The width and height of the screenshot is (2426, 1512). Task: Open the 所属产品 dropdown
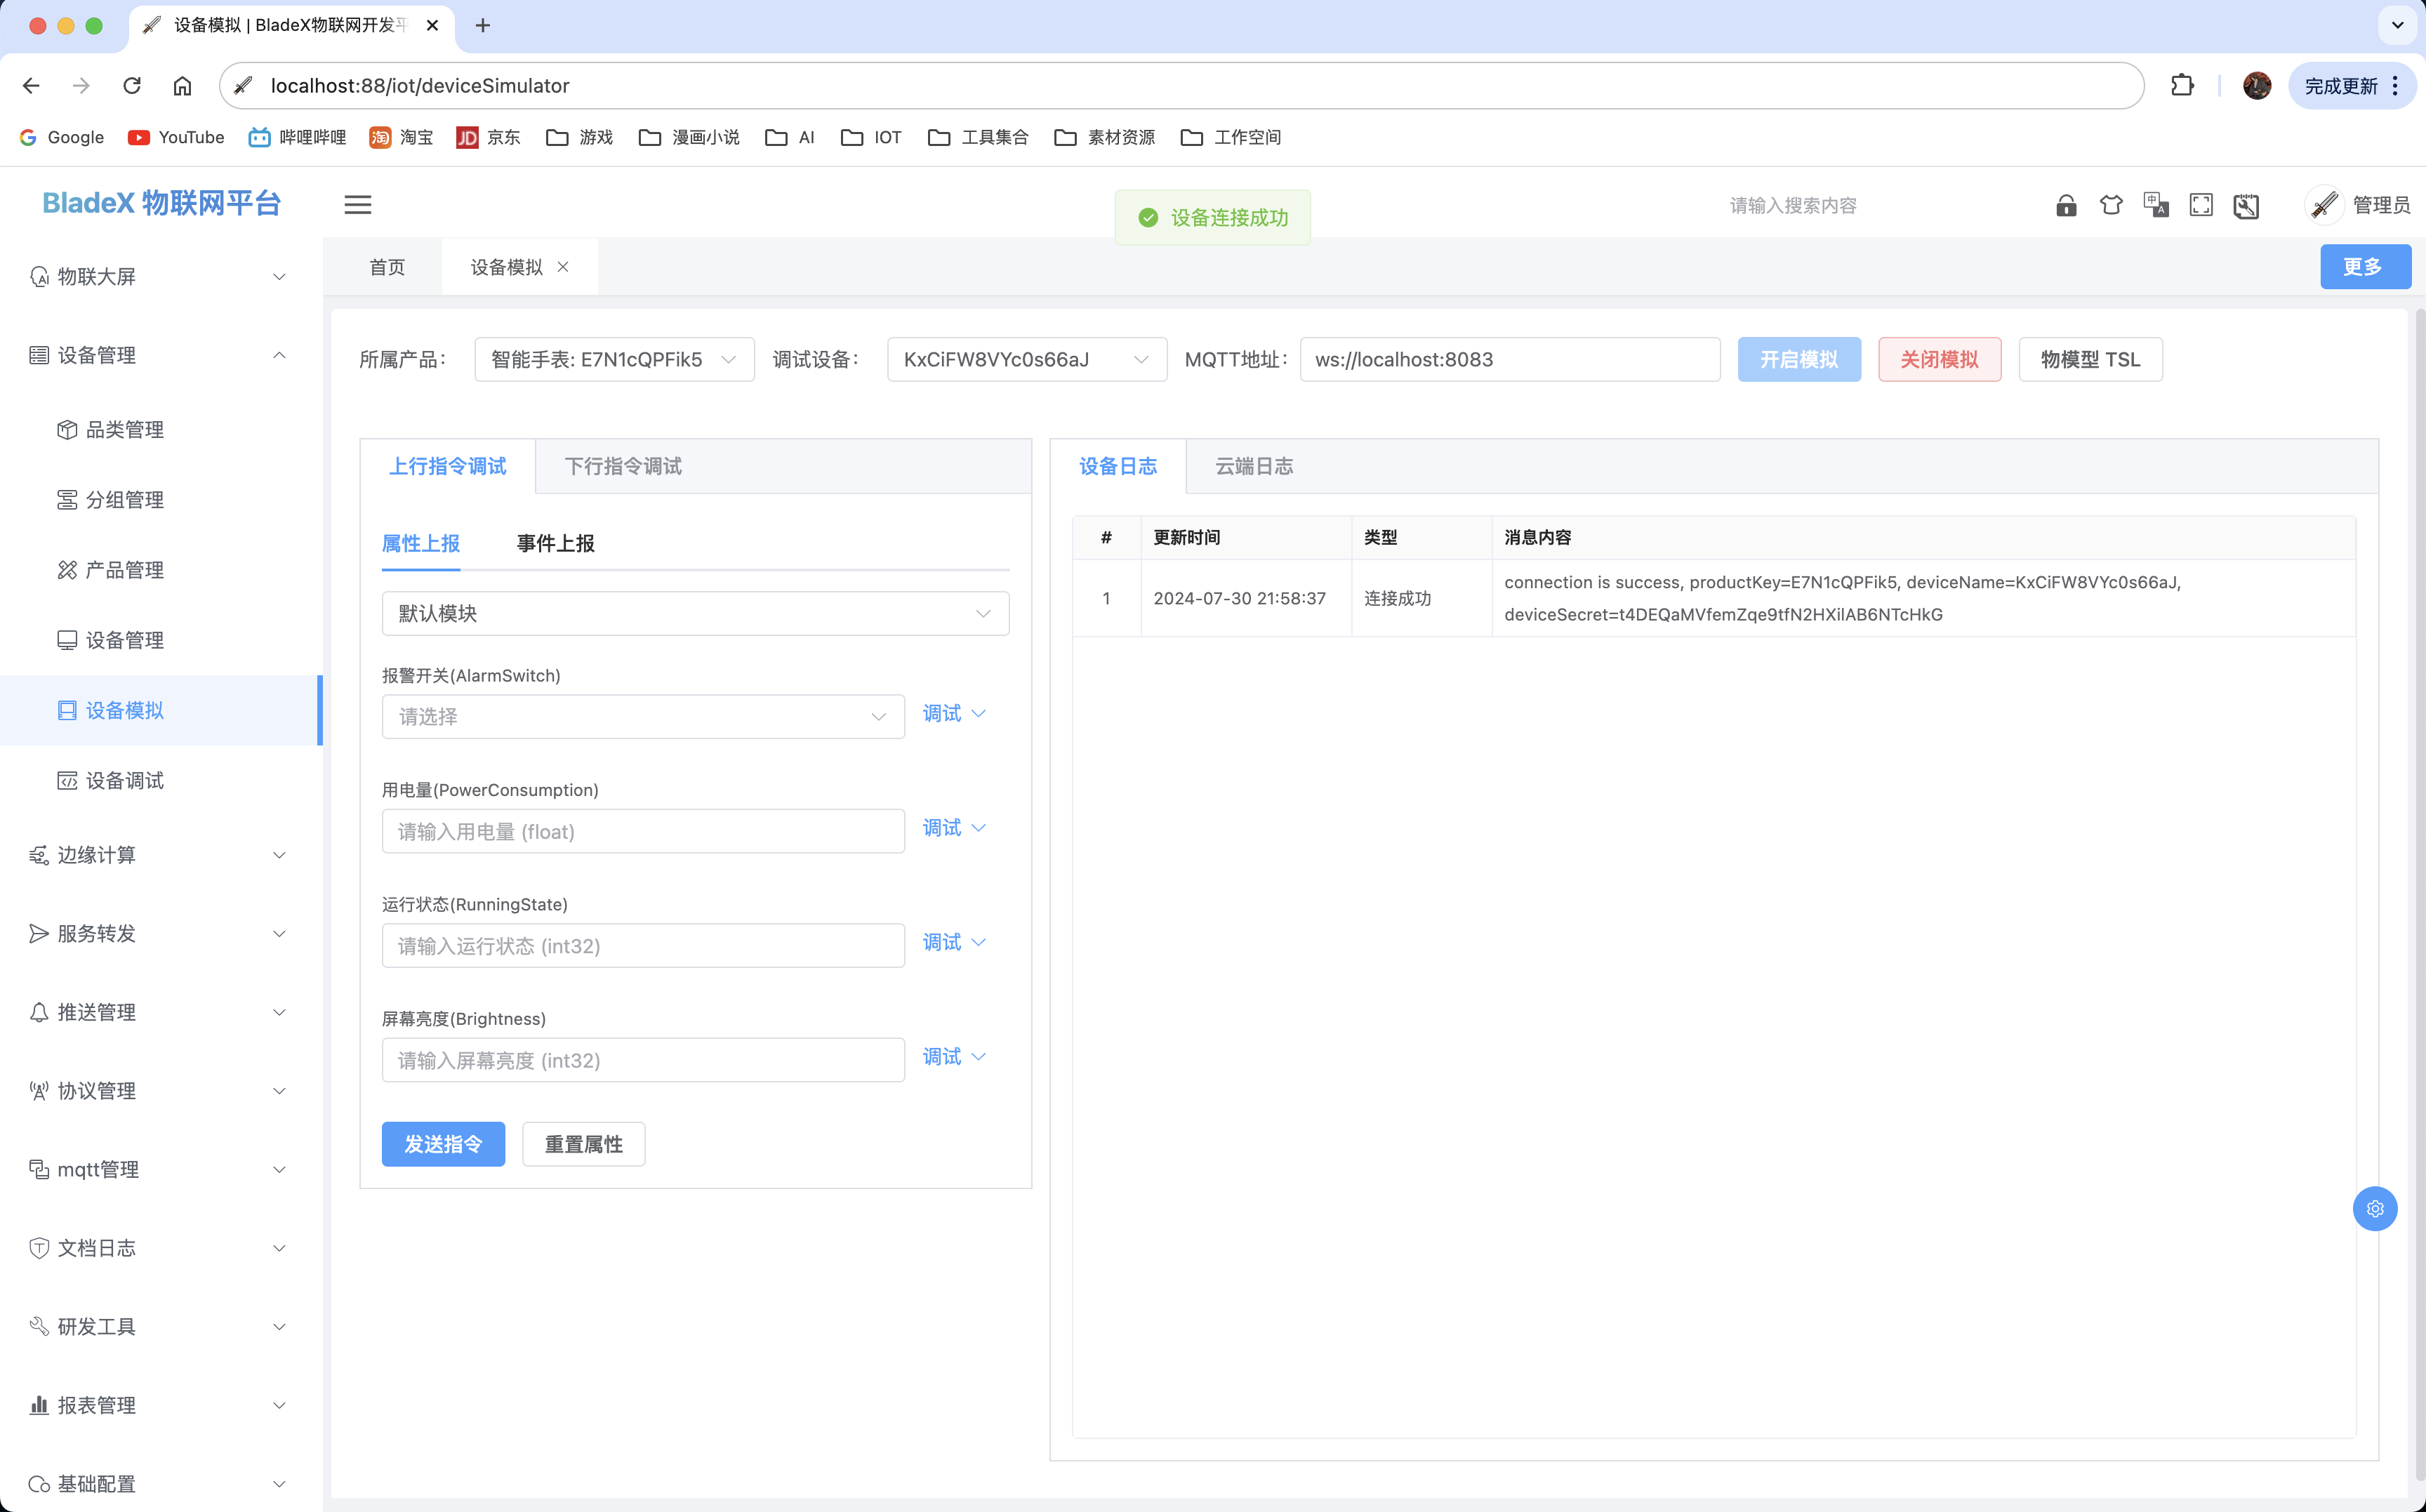tap(614, 360)
